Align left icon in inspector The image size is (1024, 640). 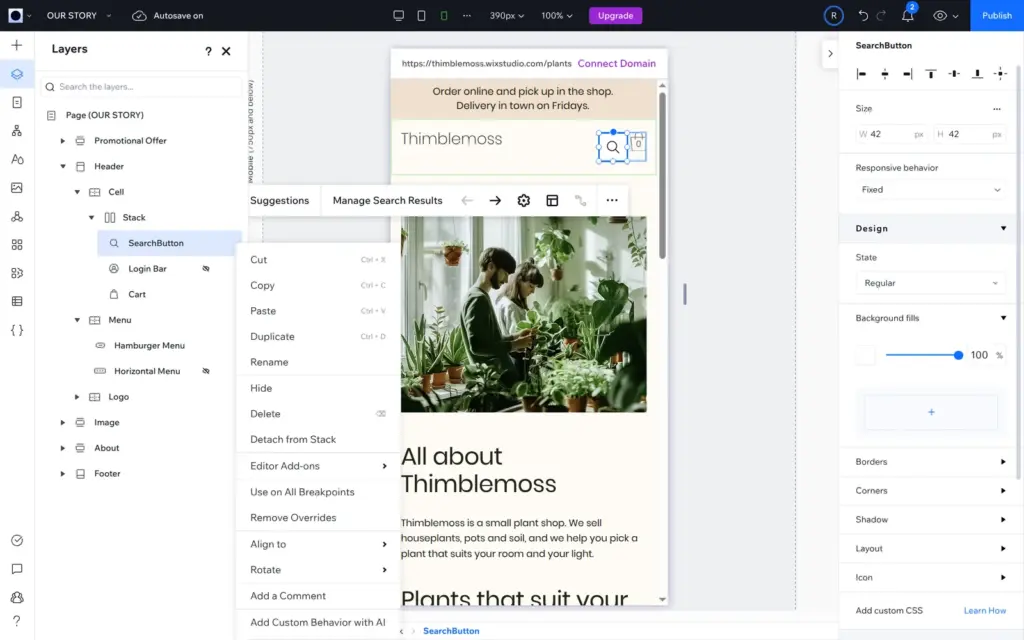(861, 74)
